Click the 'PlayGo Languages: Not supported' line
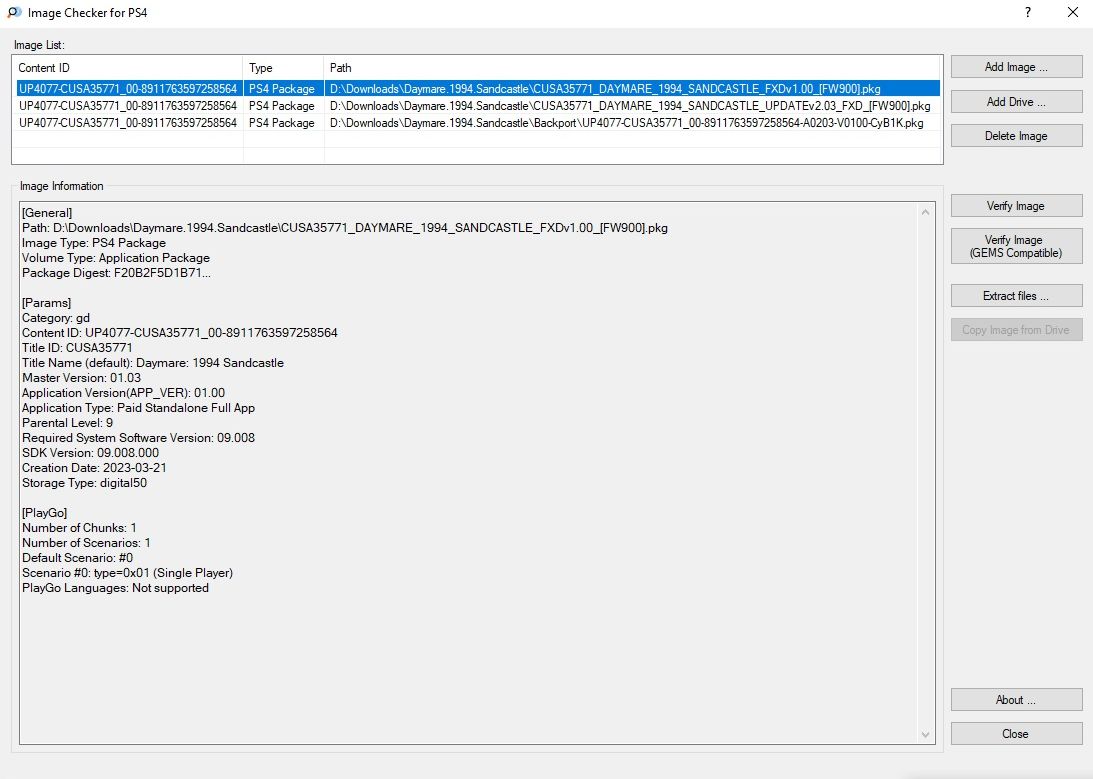 point(115,588)
